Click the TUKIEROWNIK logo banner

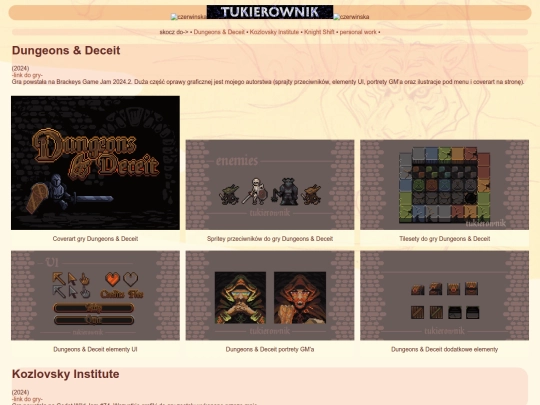point(270,12)
